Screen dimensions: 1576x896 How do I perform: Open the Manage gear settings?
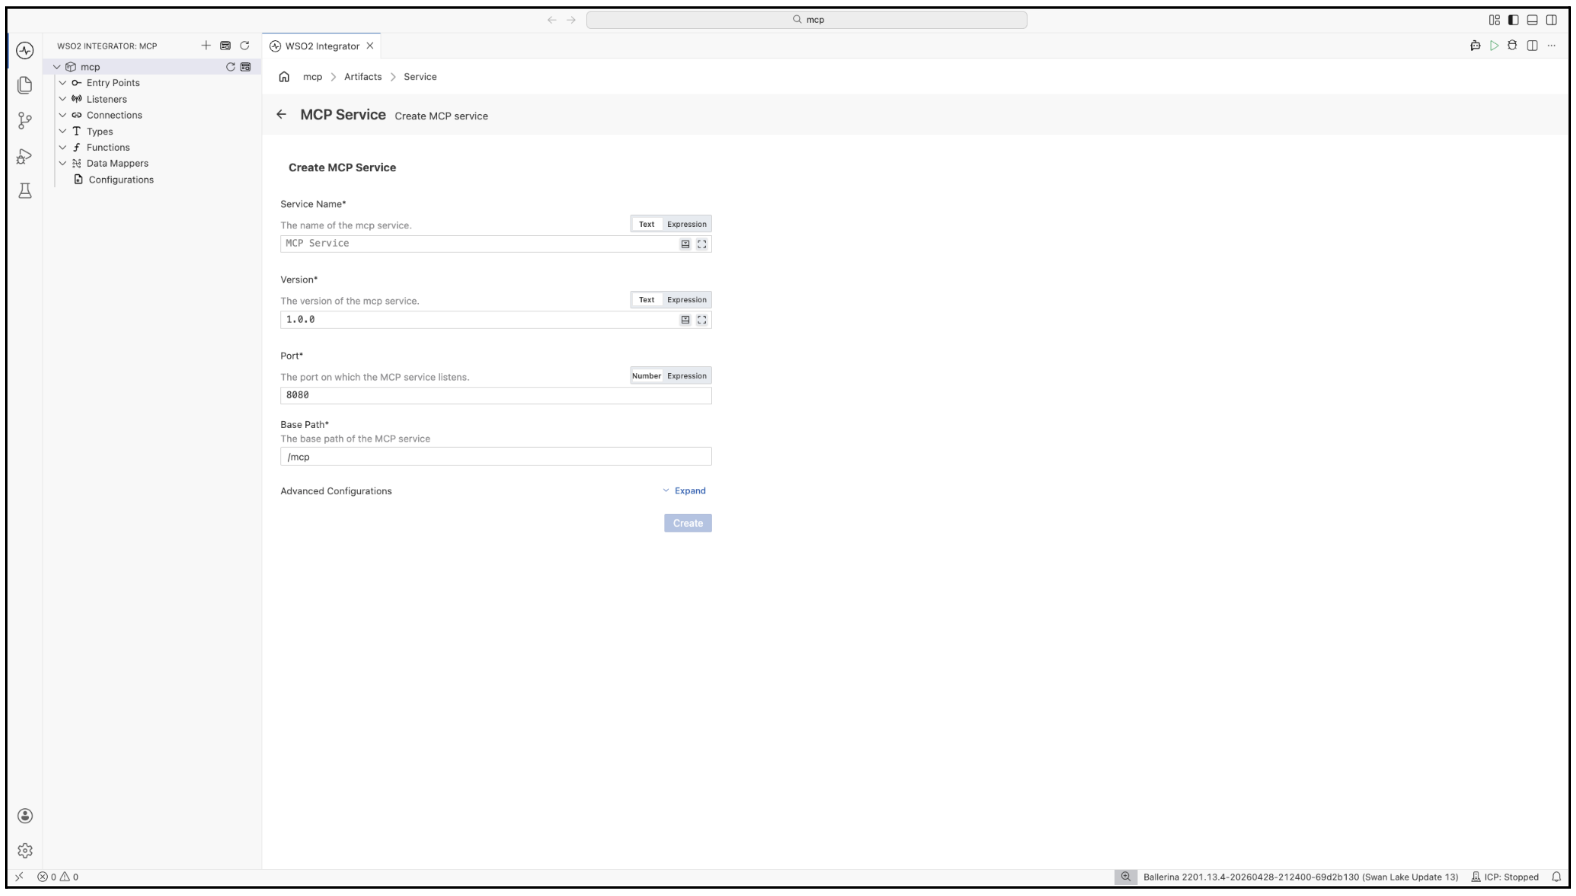pyautogui.click(x=25, y=850)
